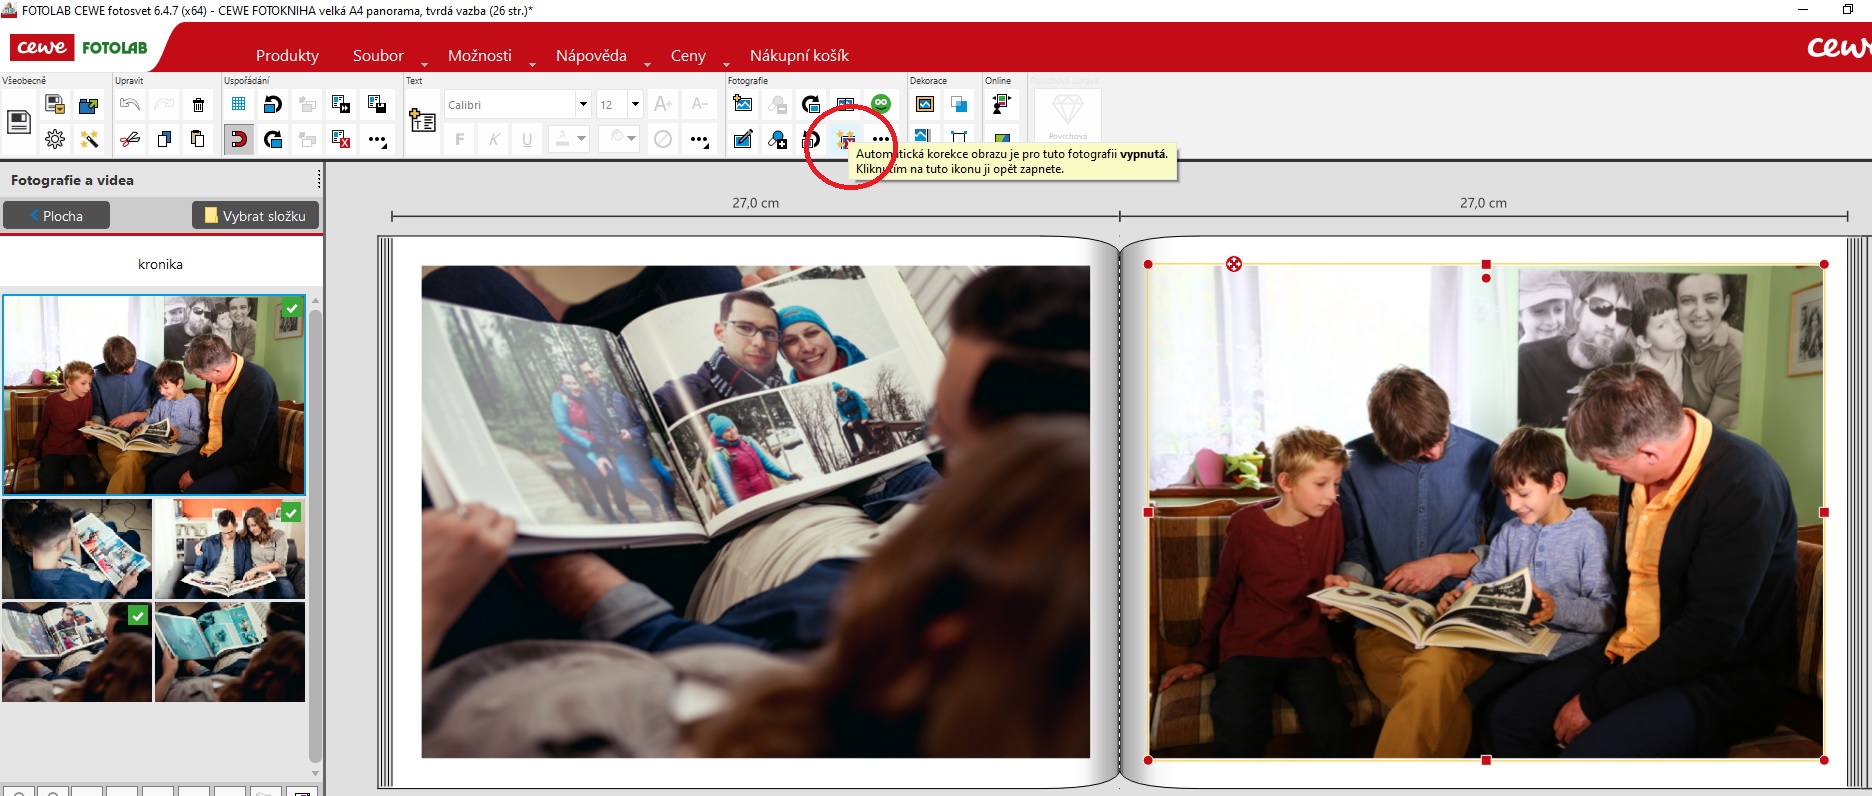Image resolution: width=1872 pixels, height=796 pixels.
Task: Open the font size 12 dropdown
Action: [634, 104]
